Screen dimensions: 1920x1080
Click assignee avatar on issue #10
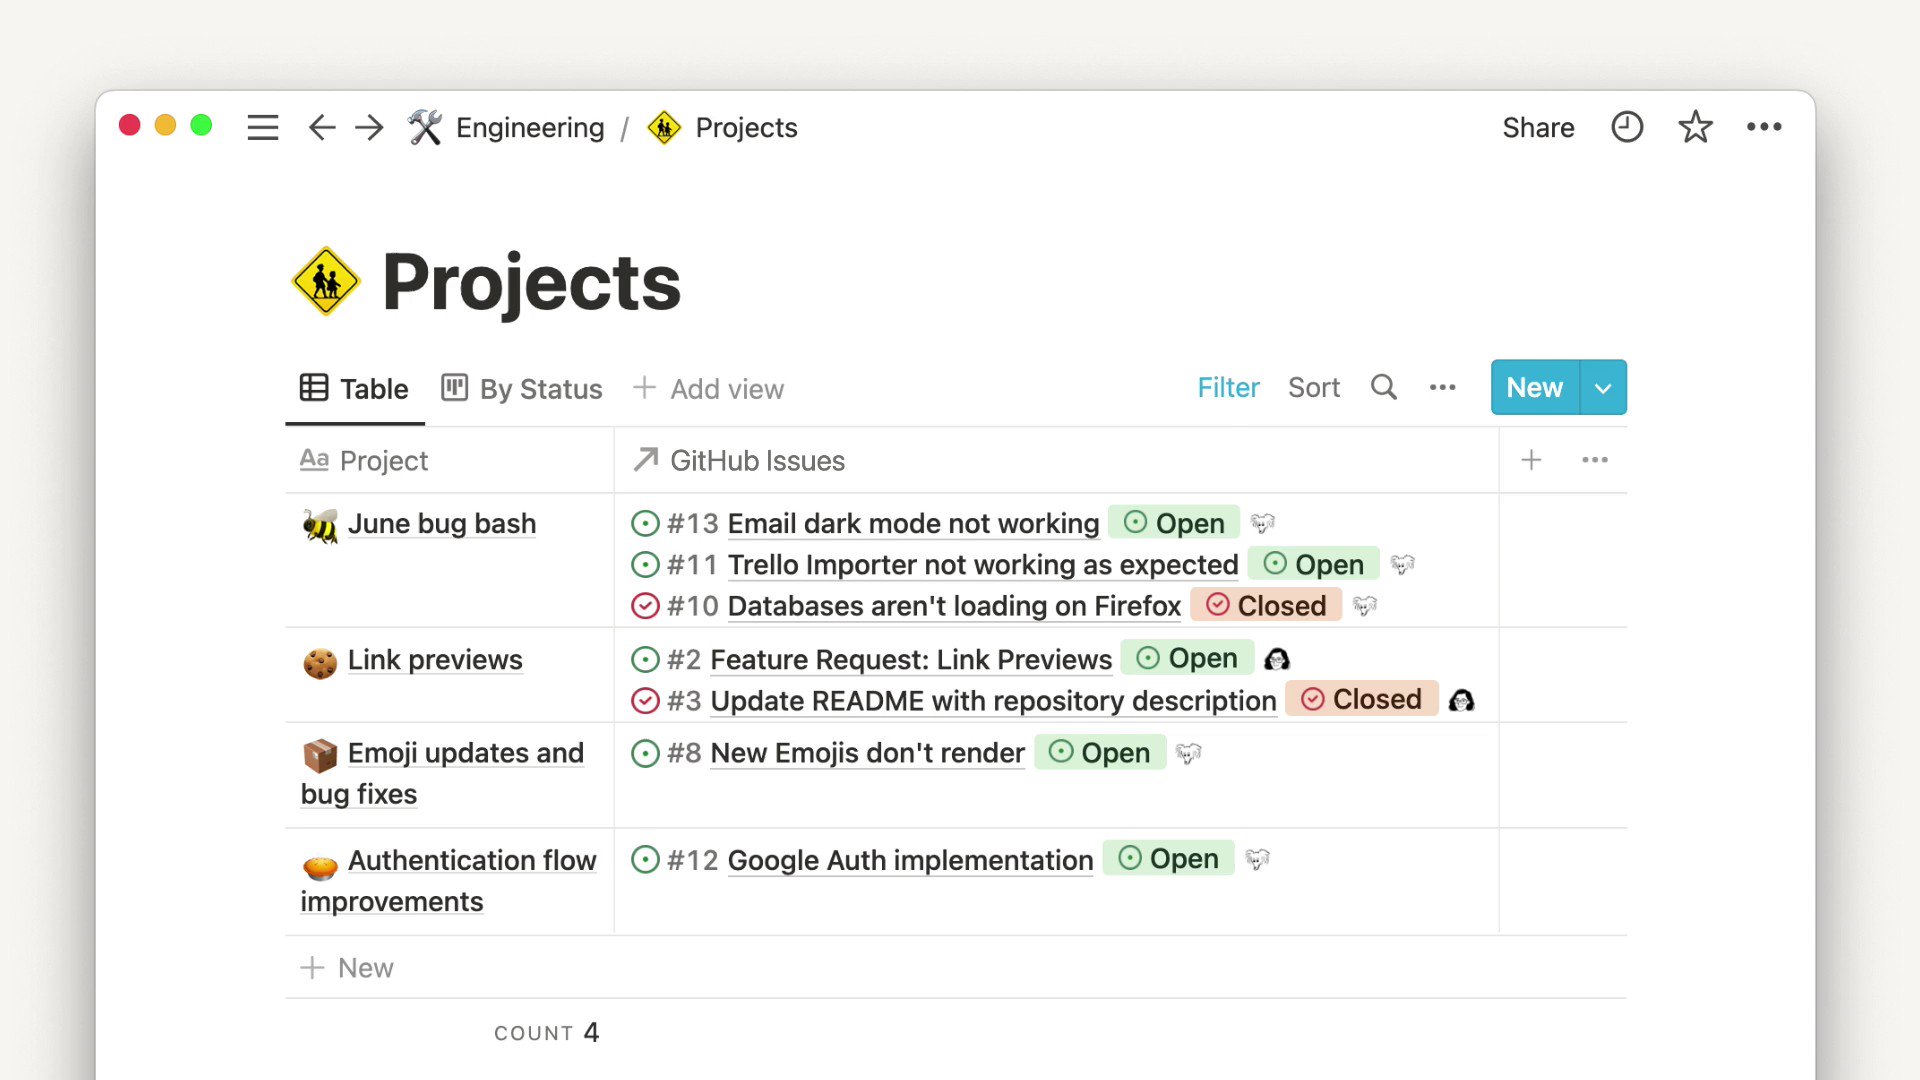tap(1365, 606)
